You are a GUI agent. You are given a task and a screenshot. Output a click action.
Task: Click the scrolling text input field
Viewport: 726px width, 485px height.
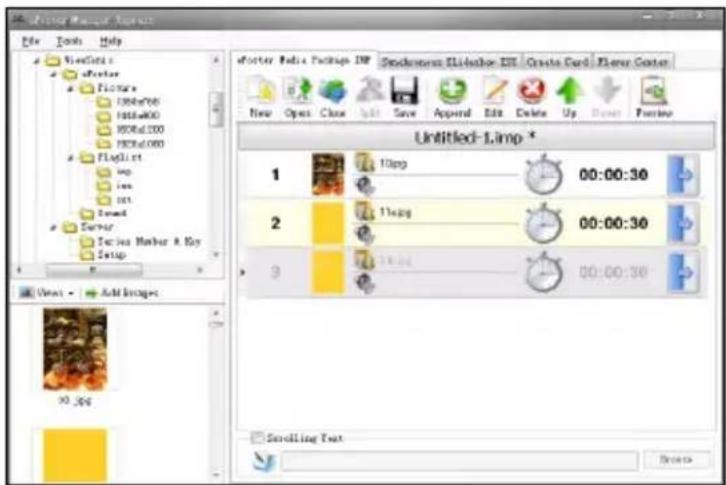(x=459, y=461)
